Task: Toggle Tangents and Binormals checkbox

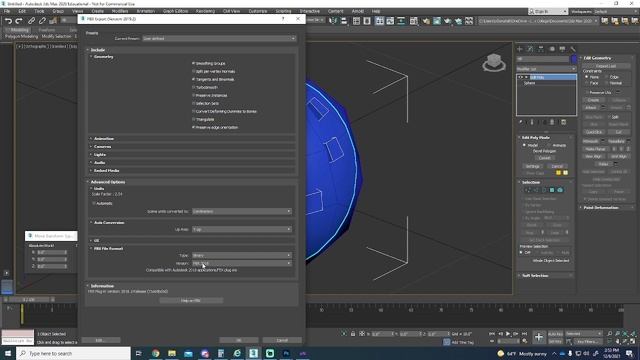Action: click(193, 79)
